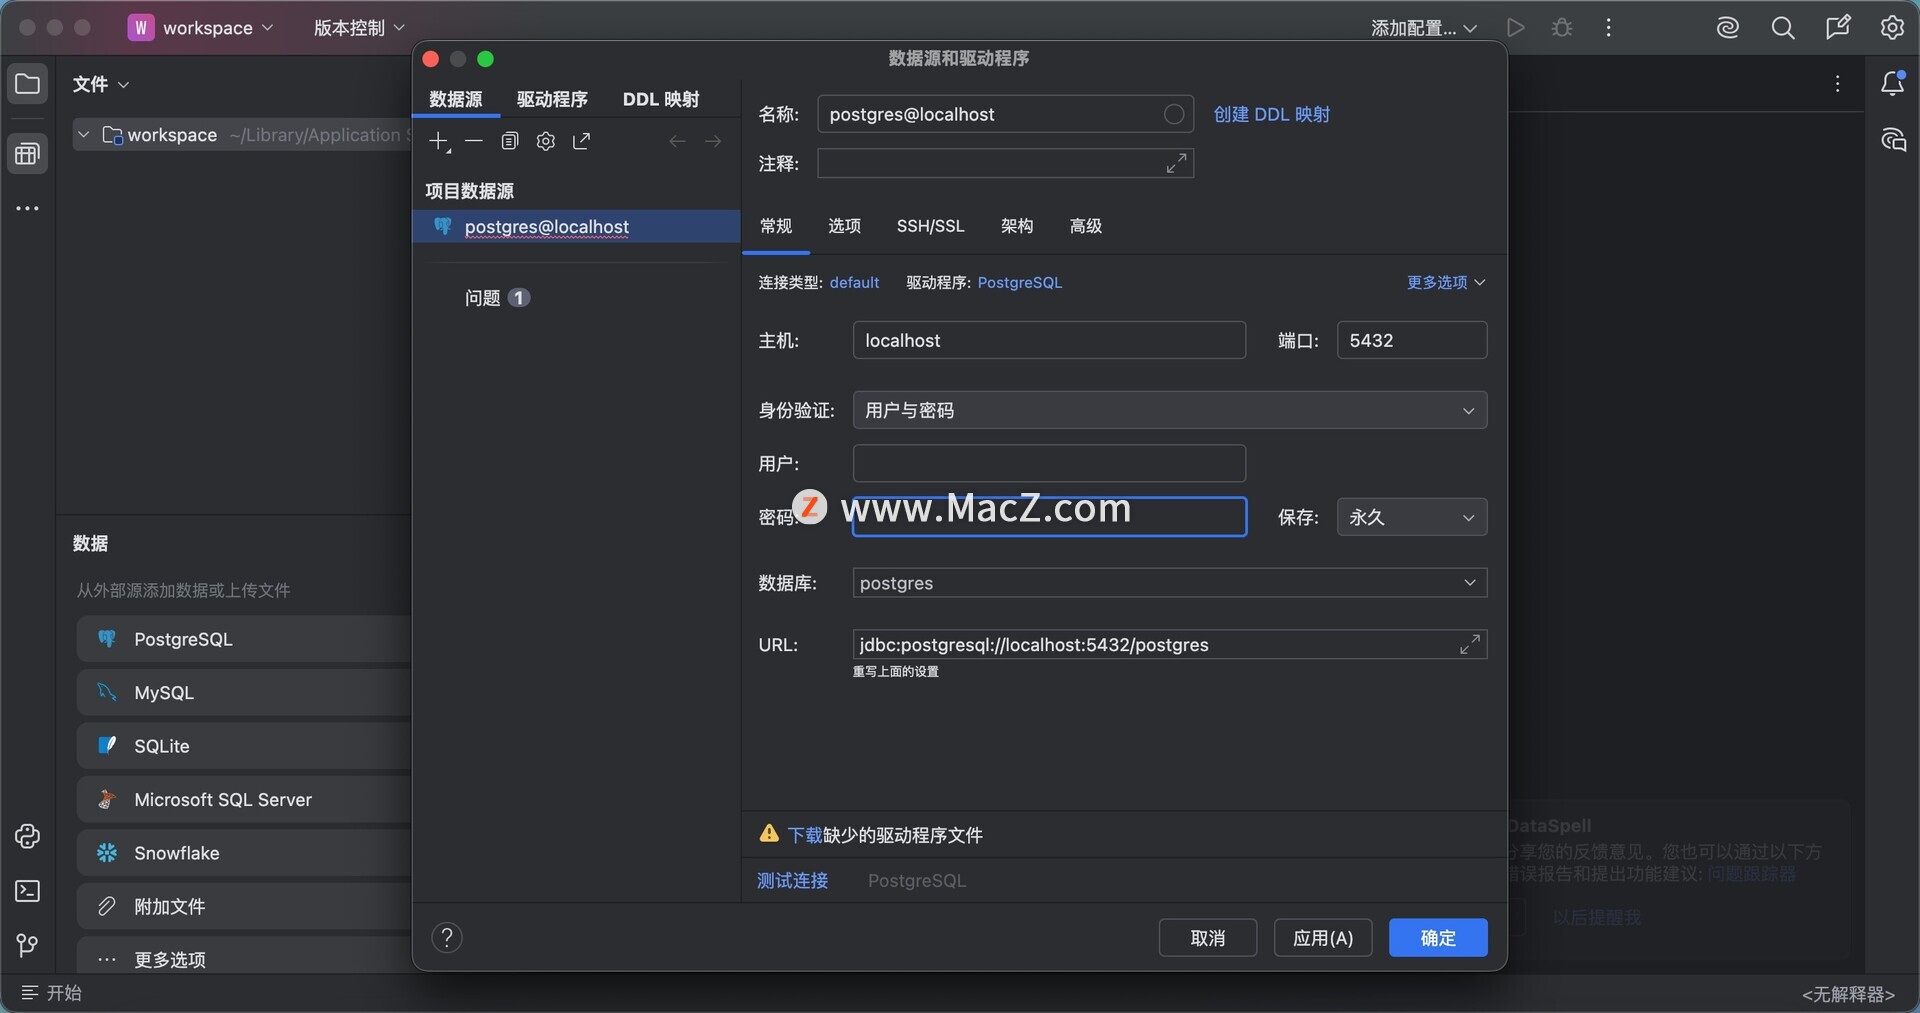The image size is (1920, 1013).
Task: Choose Snowflake in the 数据 panel
Action: (x=245, y=853)
